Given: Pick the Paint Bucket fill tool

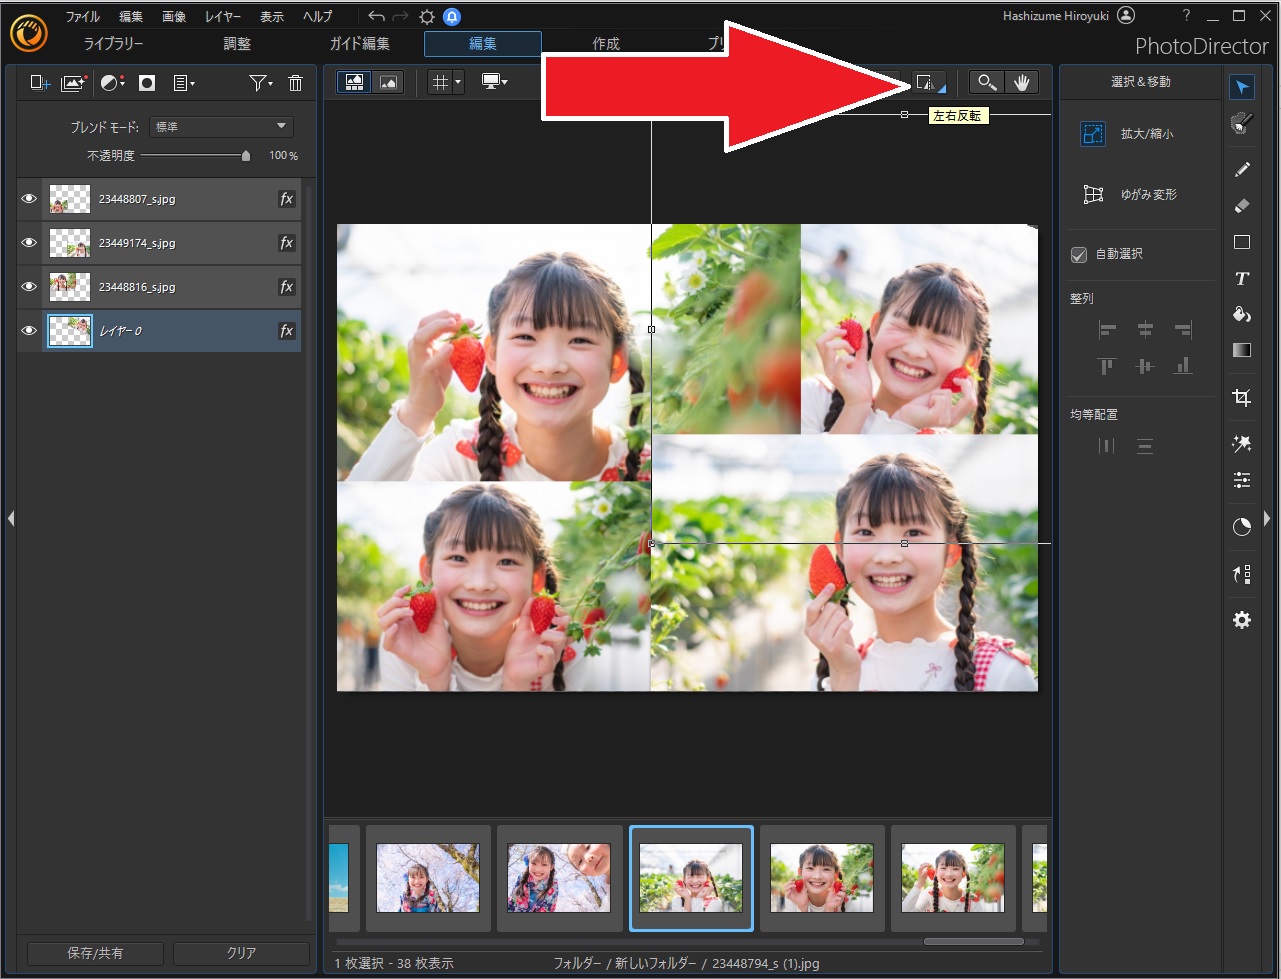Looking at the screenshot, I should click(1241, 315).
